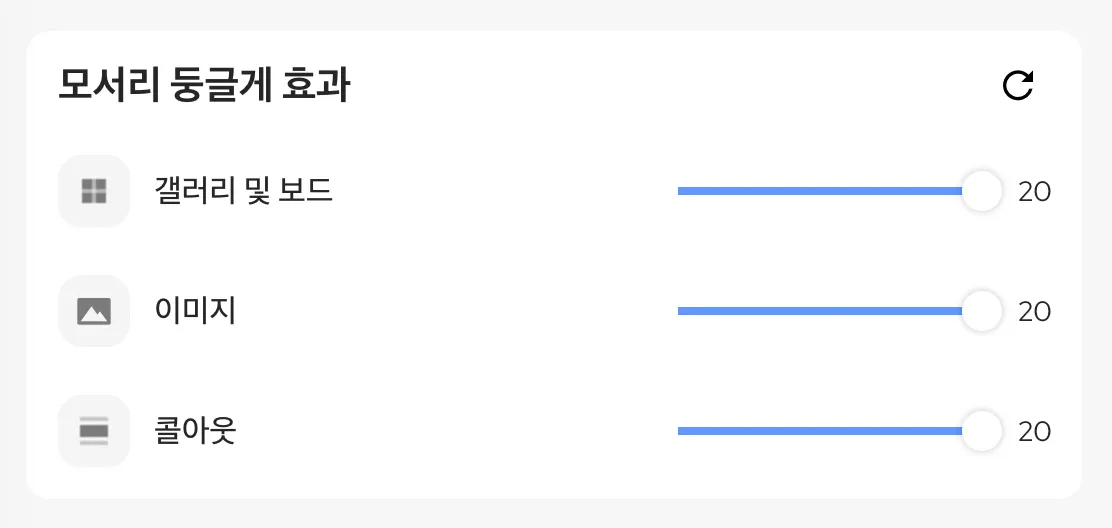
Task: Click the 갤러리 및 보드 slider handle
Action: tap(982, 191)
